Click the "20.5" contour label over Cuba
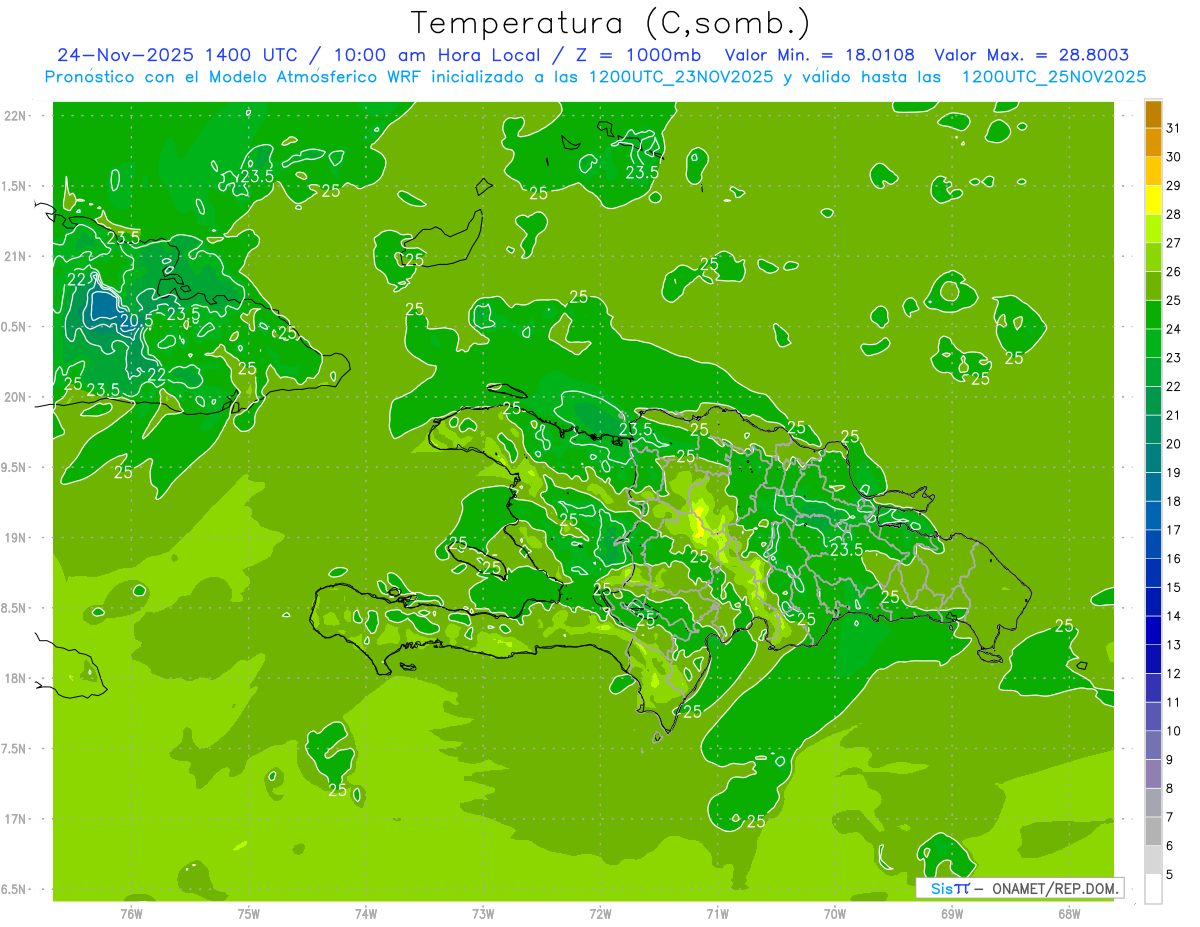Image resolution: width=1200 pixels, height=927 pixels. click(136, 320)
